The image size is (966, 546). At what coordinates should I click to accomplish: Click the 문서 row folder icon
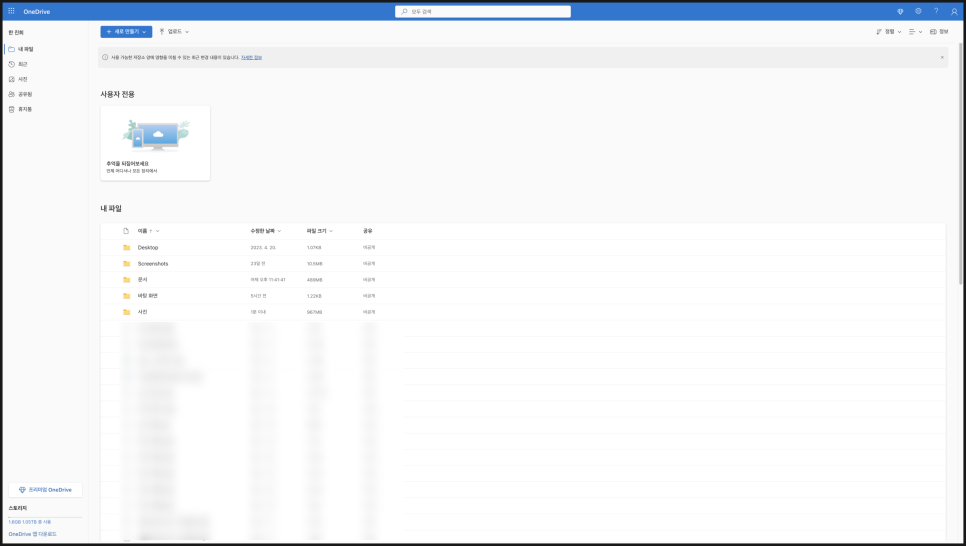point(126,280)
